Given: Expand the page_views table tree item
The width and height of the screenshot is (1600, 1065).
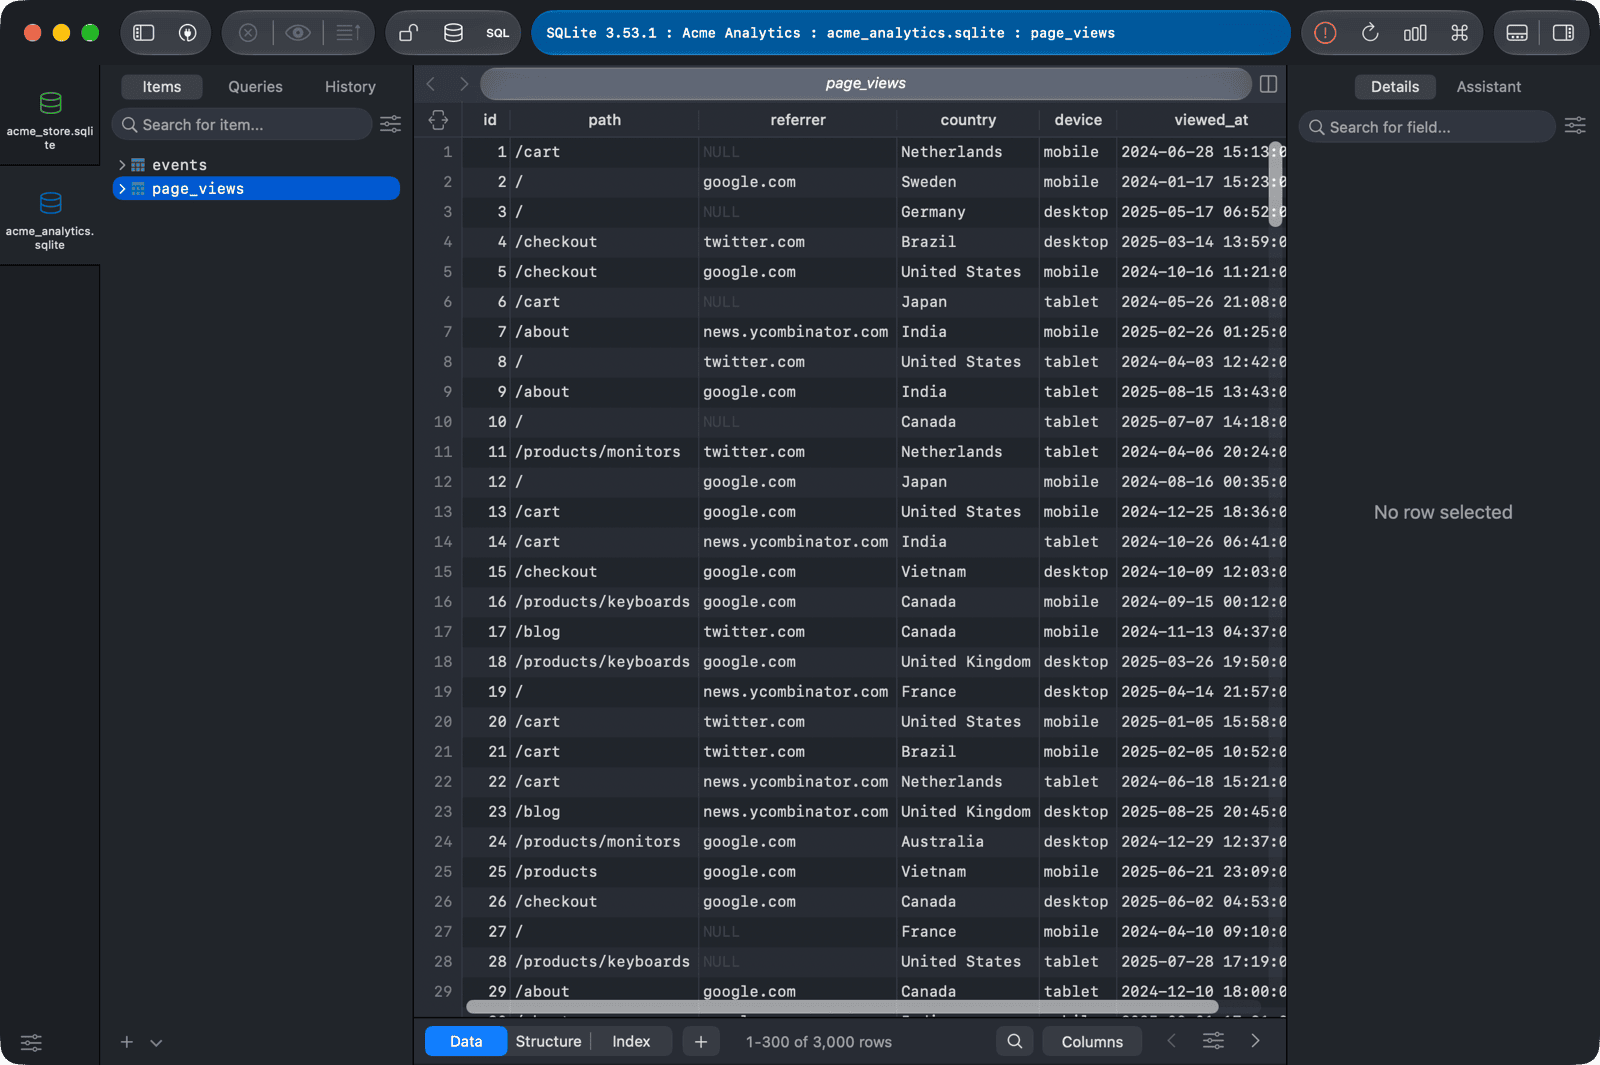Looking at the screenshot, I should [x=122, y=189].
